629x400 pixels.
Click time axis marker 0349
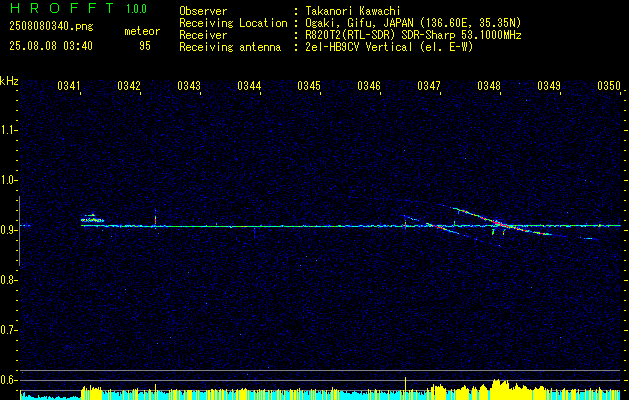pyautogui.click(x=549, y=85)
